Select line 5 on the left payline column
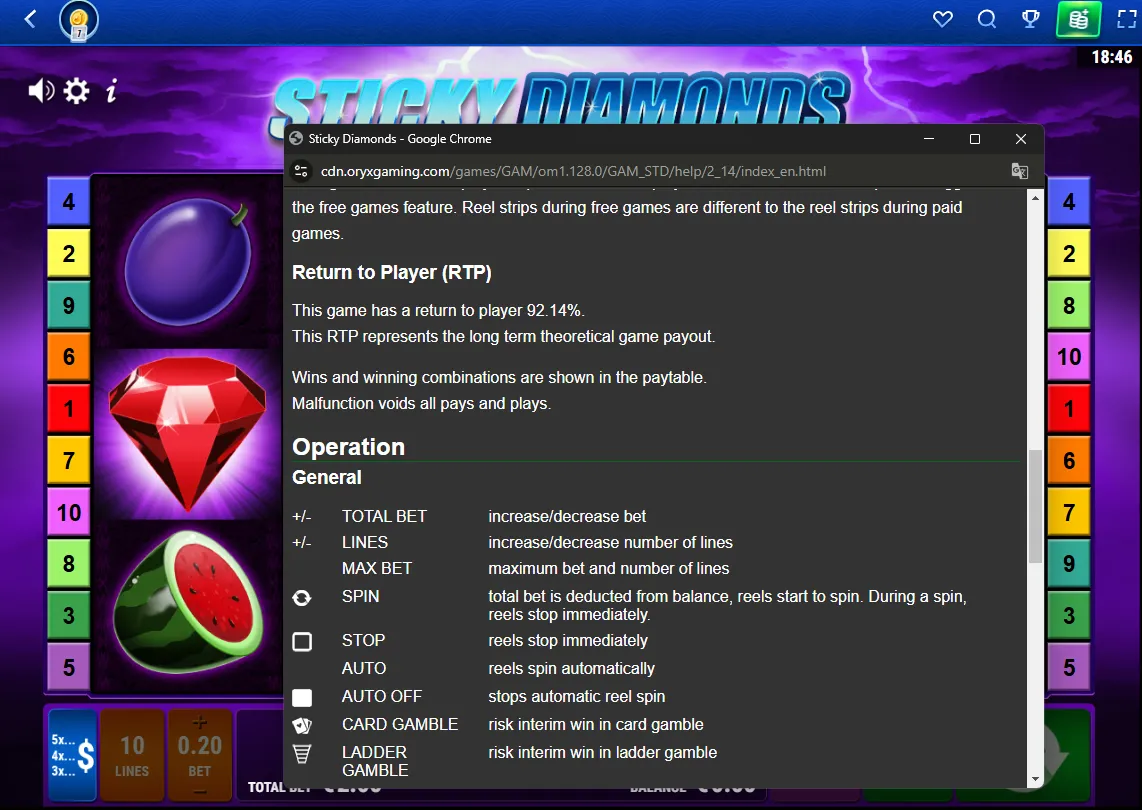 click(68, 667)
